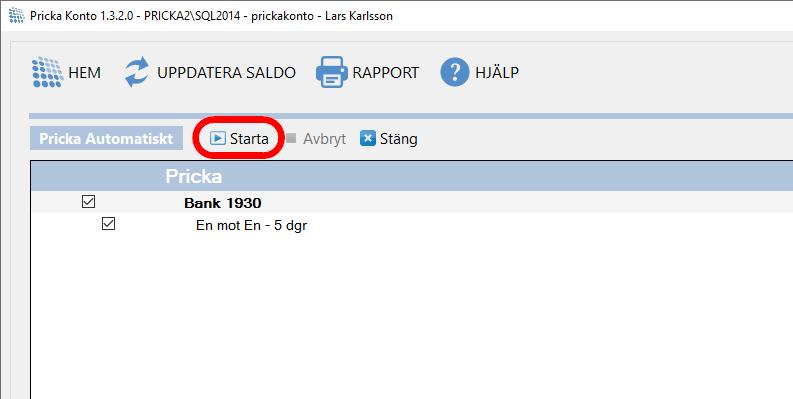The image size is (793, 399).
Task: Click the gray stop square beside Avbryt
Action: 291,138
